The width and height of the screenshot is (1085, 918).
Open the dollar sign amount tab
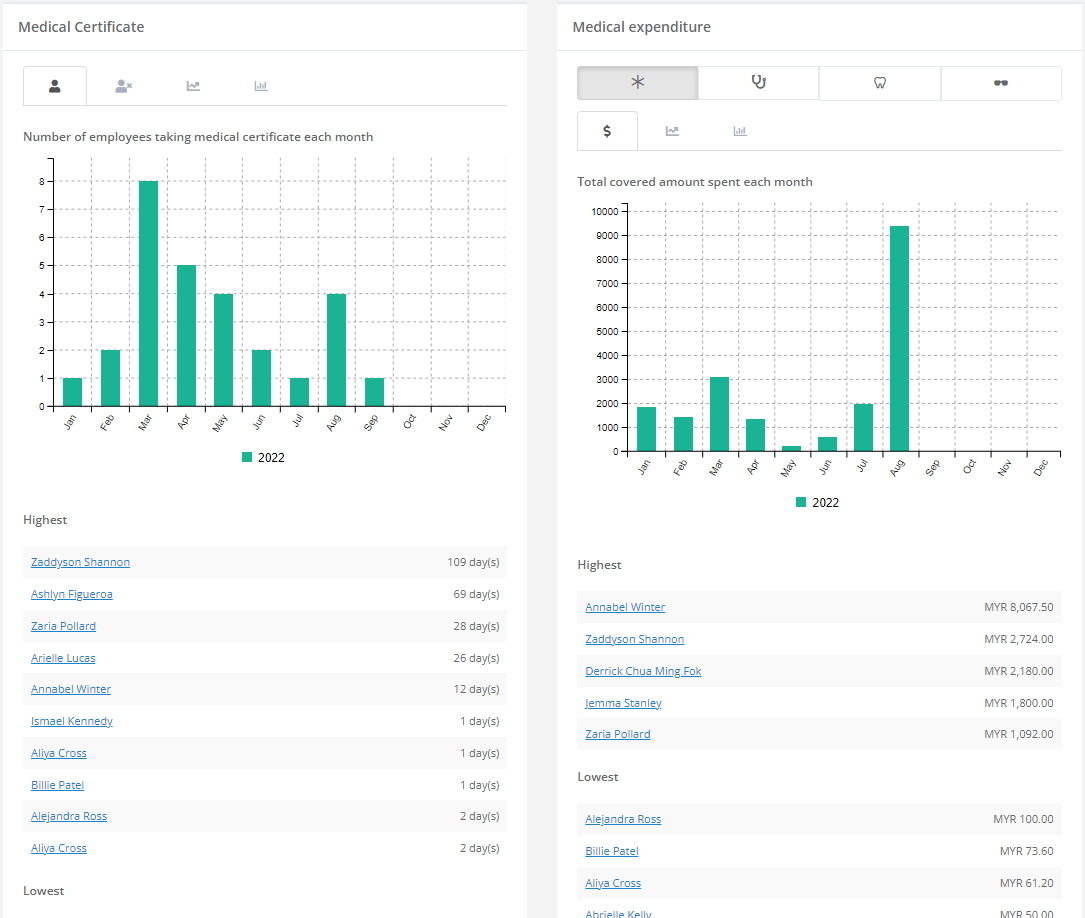[607, 131]
